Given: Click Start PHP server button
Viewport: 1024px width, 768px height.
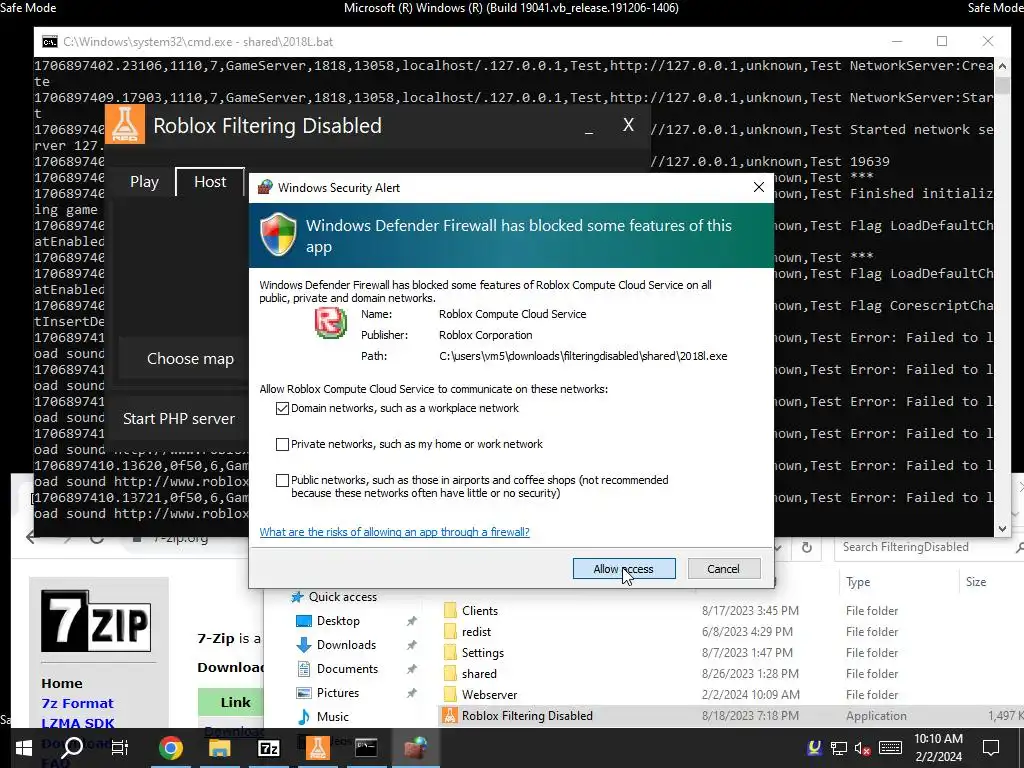Looking at the screenshot, I should [x=179, y=419].
